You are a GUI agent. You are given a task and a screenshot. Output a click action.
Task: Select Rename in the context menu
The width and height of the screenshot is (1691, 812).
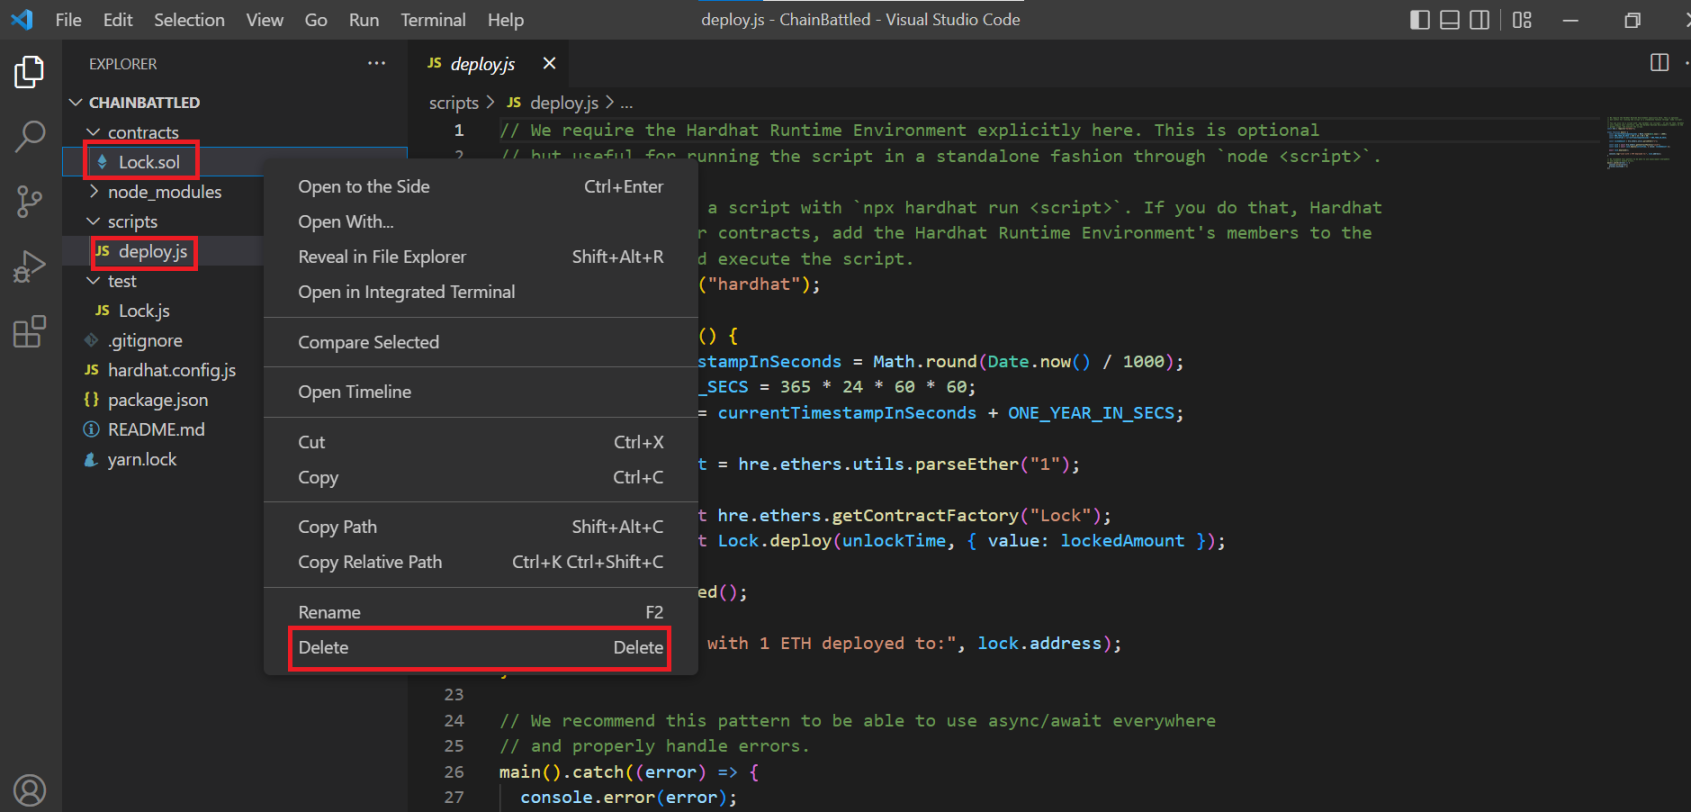tap(479, 612)
